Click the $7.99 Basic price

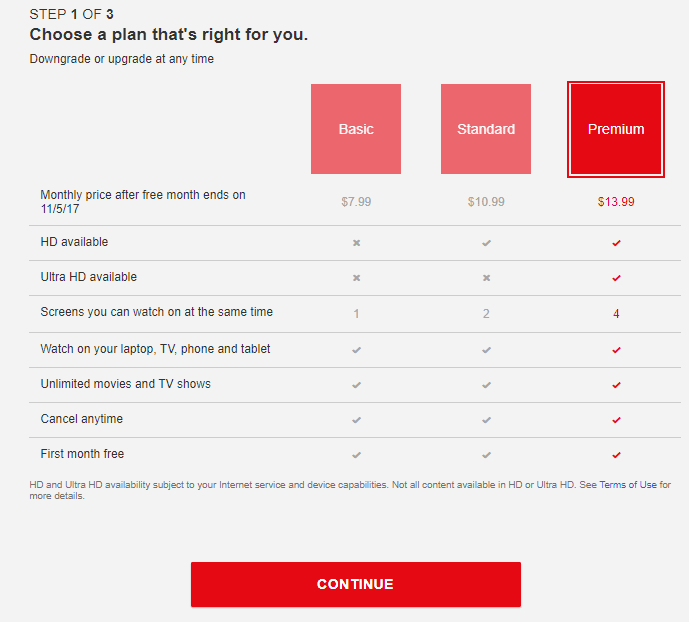point(356,202)
